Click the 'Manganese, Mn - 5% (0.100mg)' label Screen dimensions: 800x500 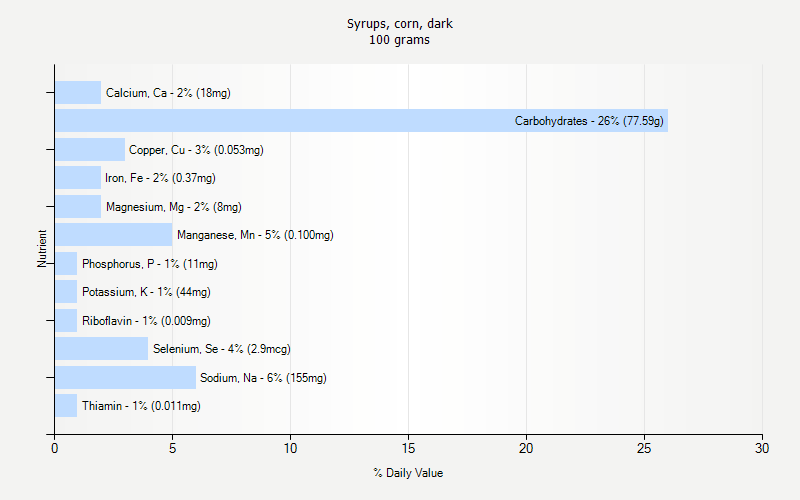255,235
